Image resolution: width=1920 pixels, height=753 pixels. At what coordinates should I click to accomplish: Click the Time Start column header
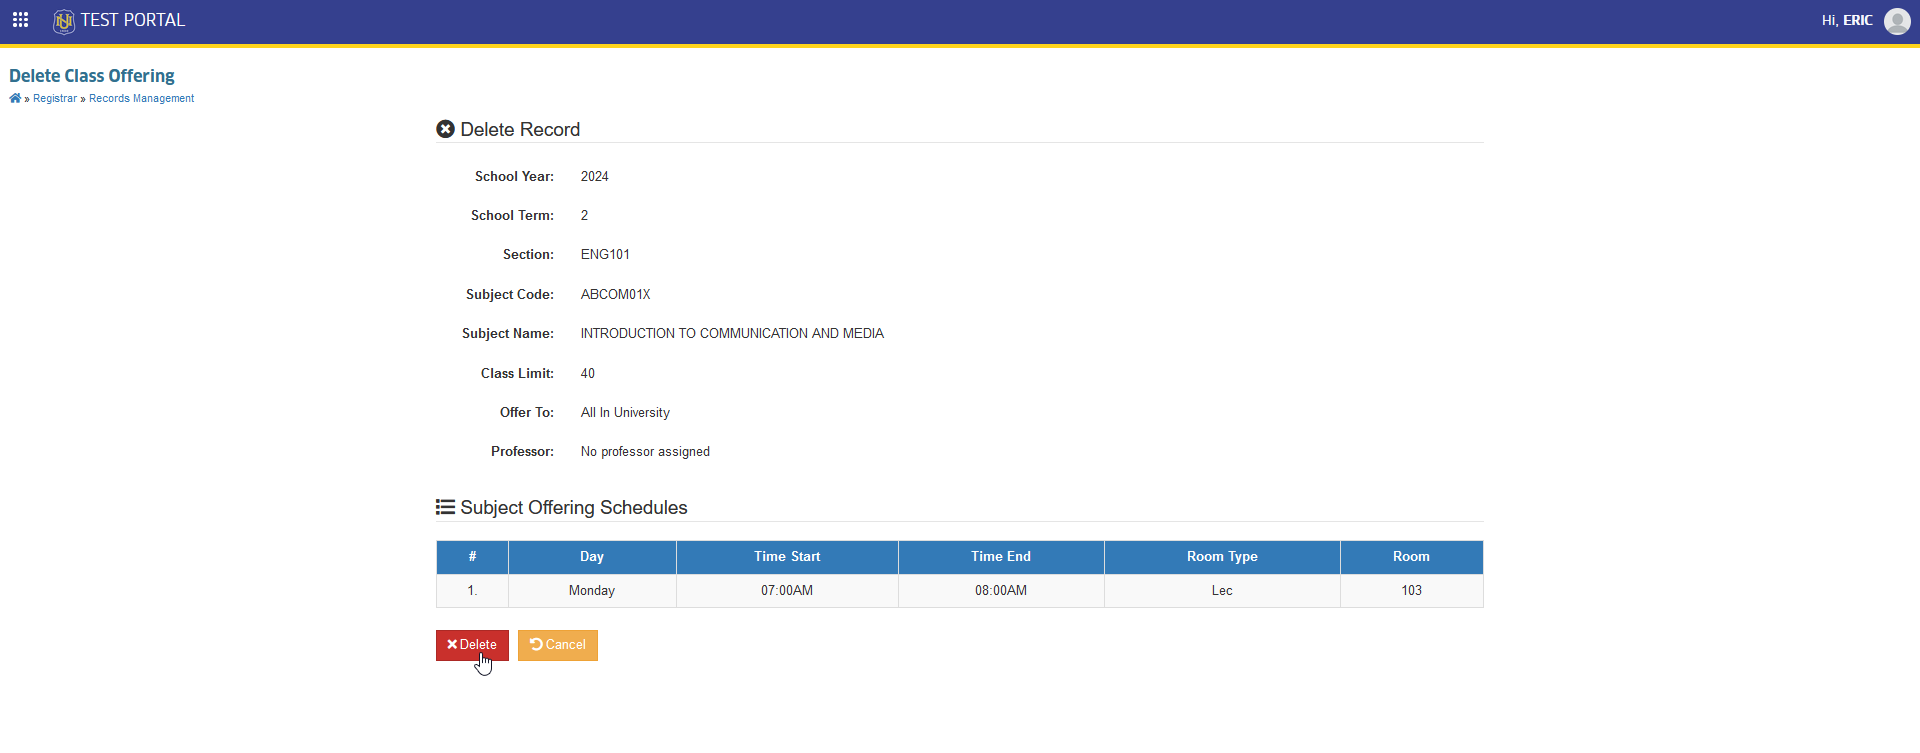pos(787,557)
